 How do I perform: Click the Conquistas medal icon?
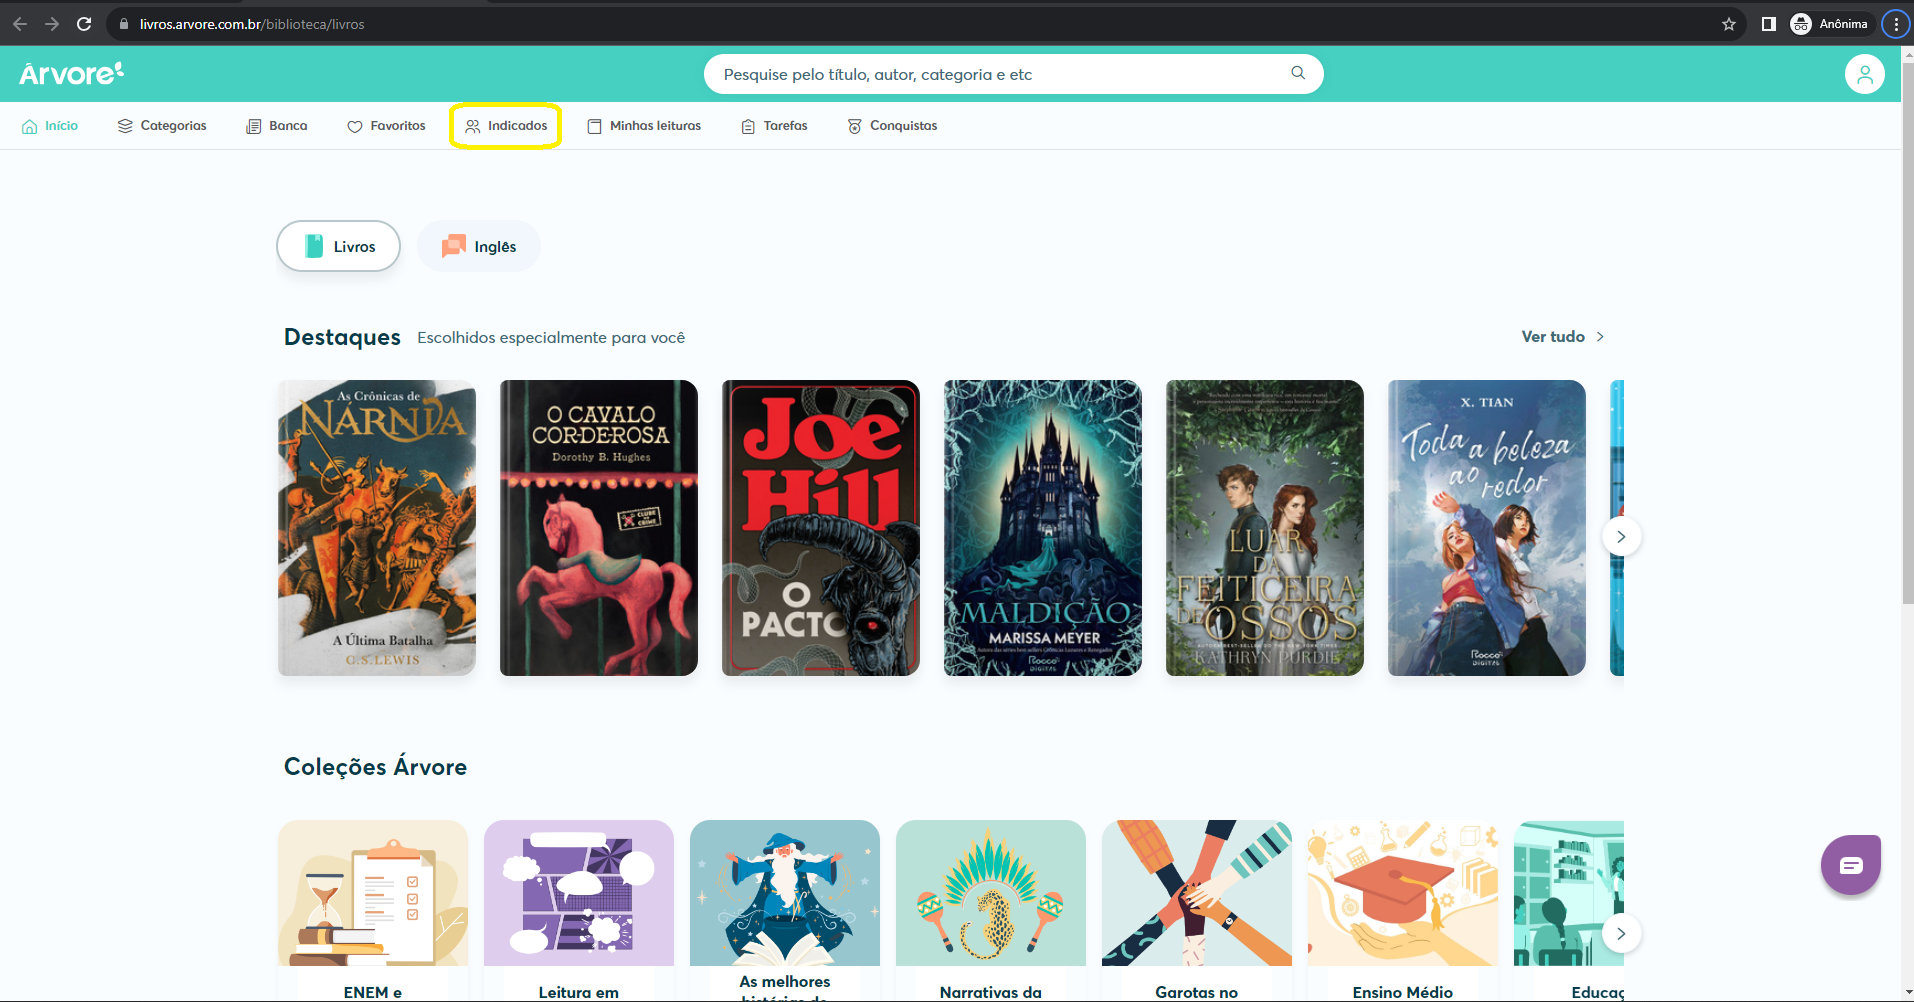855,126
